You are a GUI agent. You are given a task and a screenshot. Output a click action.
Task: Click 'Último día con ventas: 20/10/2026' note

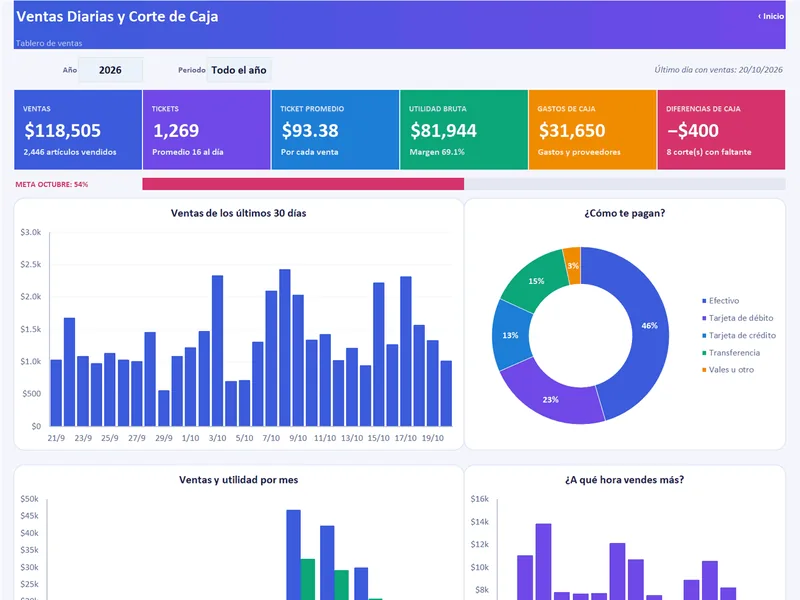718,70
